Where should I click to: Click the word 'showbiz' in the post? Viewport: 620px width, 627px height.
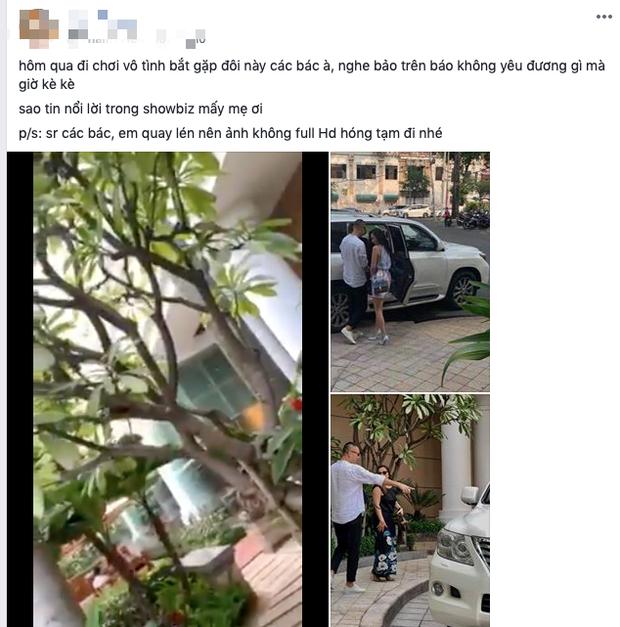pyautogui.click(x=168, y=109)
